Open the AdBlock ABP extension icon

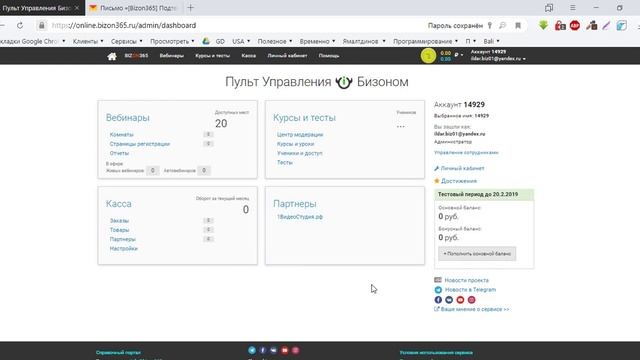tap(575, 25)
